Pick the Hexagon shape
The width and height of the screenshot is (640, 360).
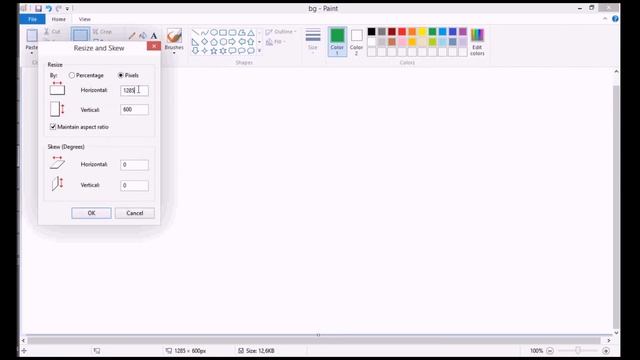click(x=223, y=42)
